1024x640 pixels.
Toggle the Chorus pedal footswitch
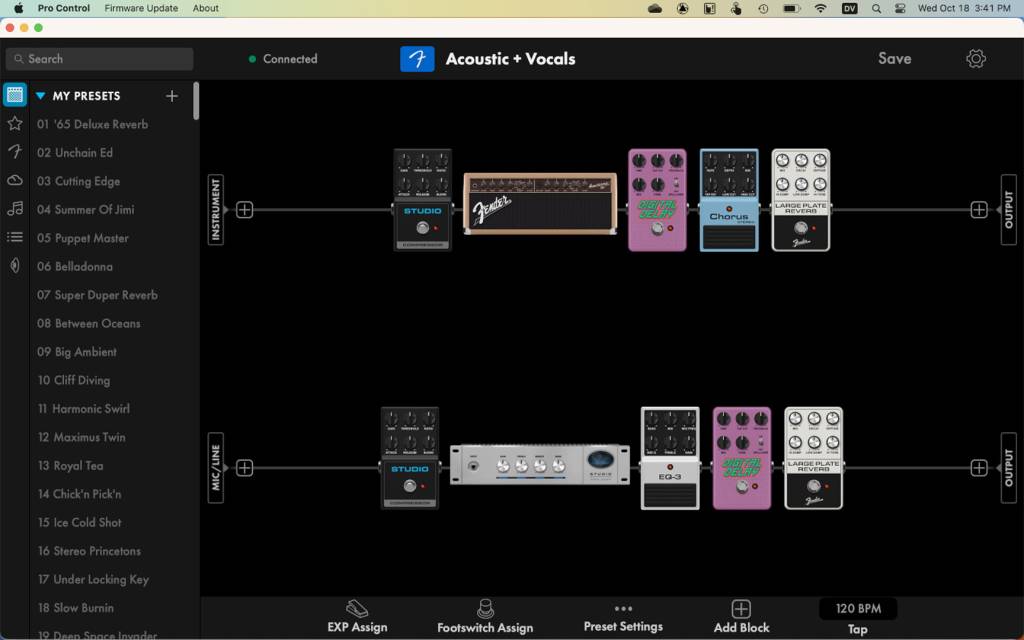(729, 236)
